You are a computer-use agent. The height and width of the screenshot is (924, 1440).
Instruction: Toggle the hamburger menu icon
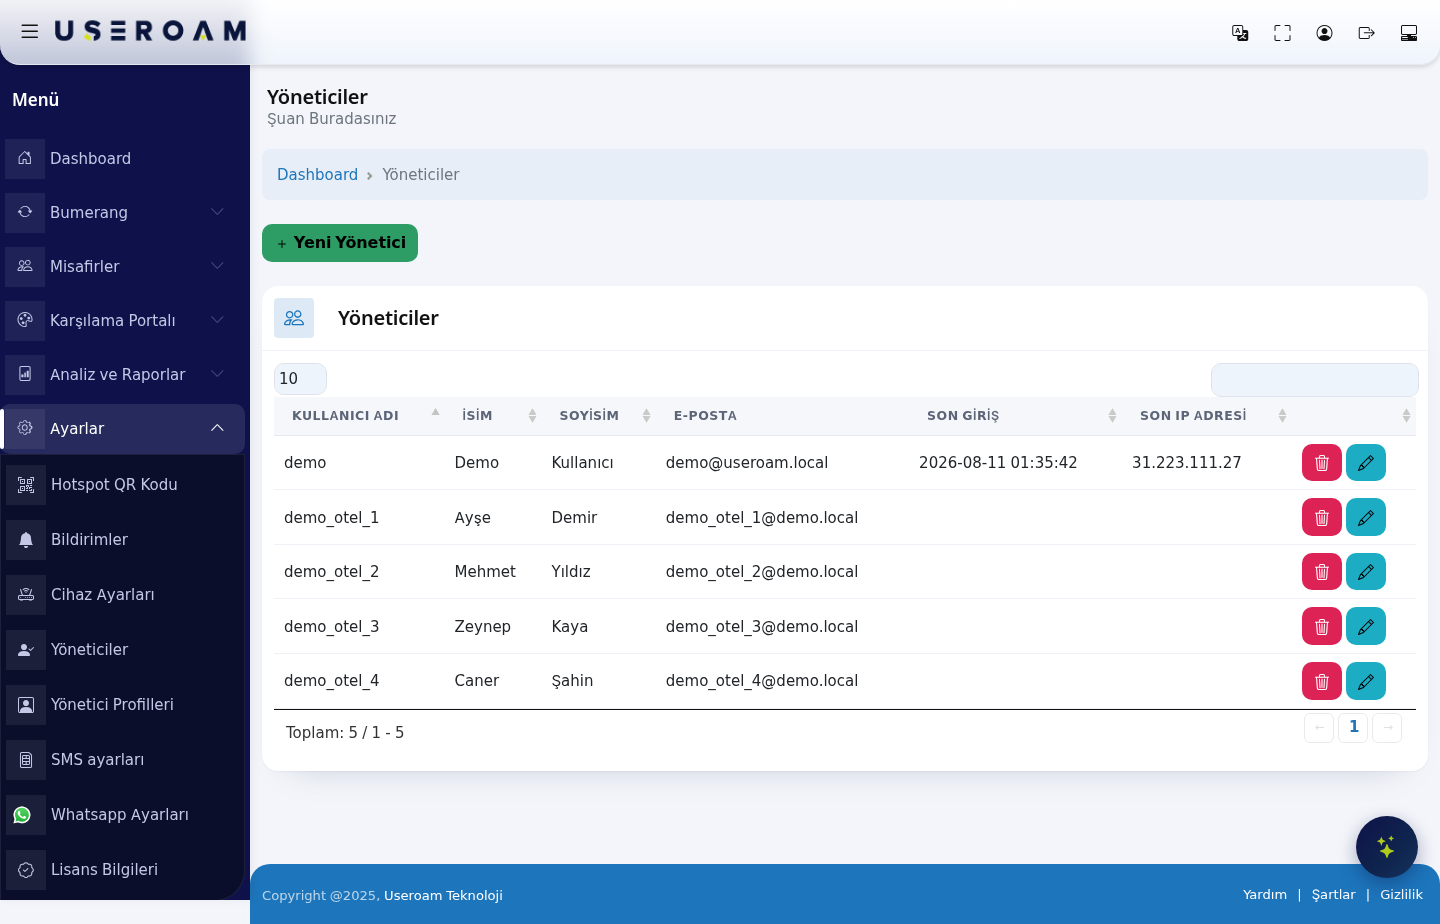pyautogui.click(x=30, y=32)
